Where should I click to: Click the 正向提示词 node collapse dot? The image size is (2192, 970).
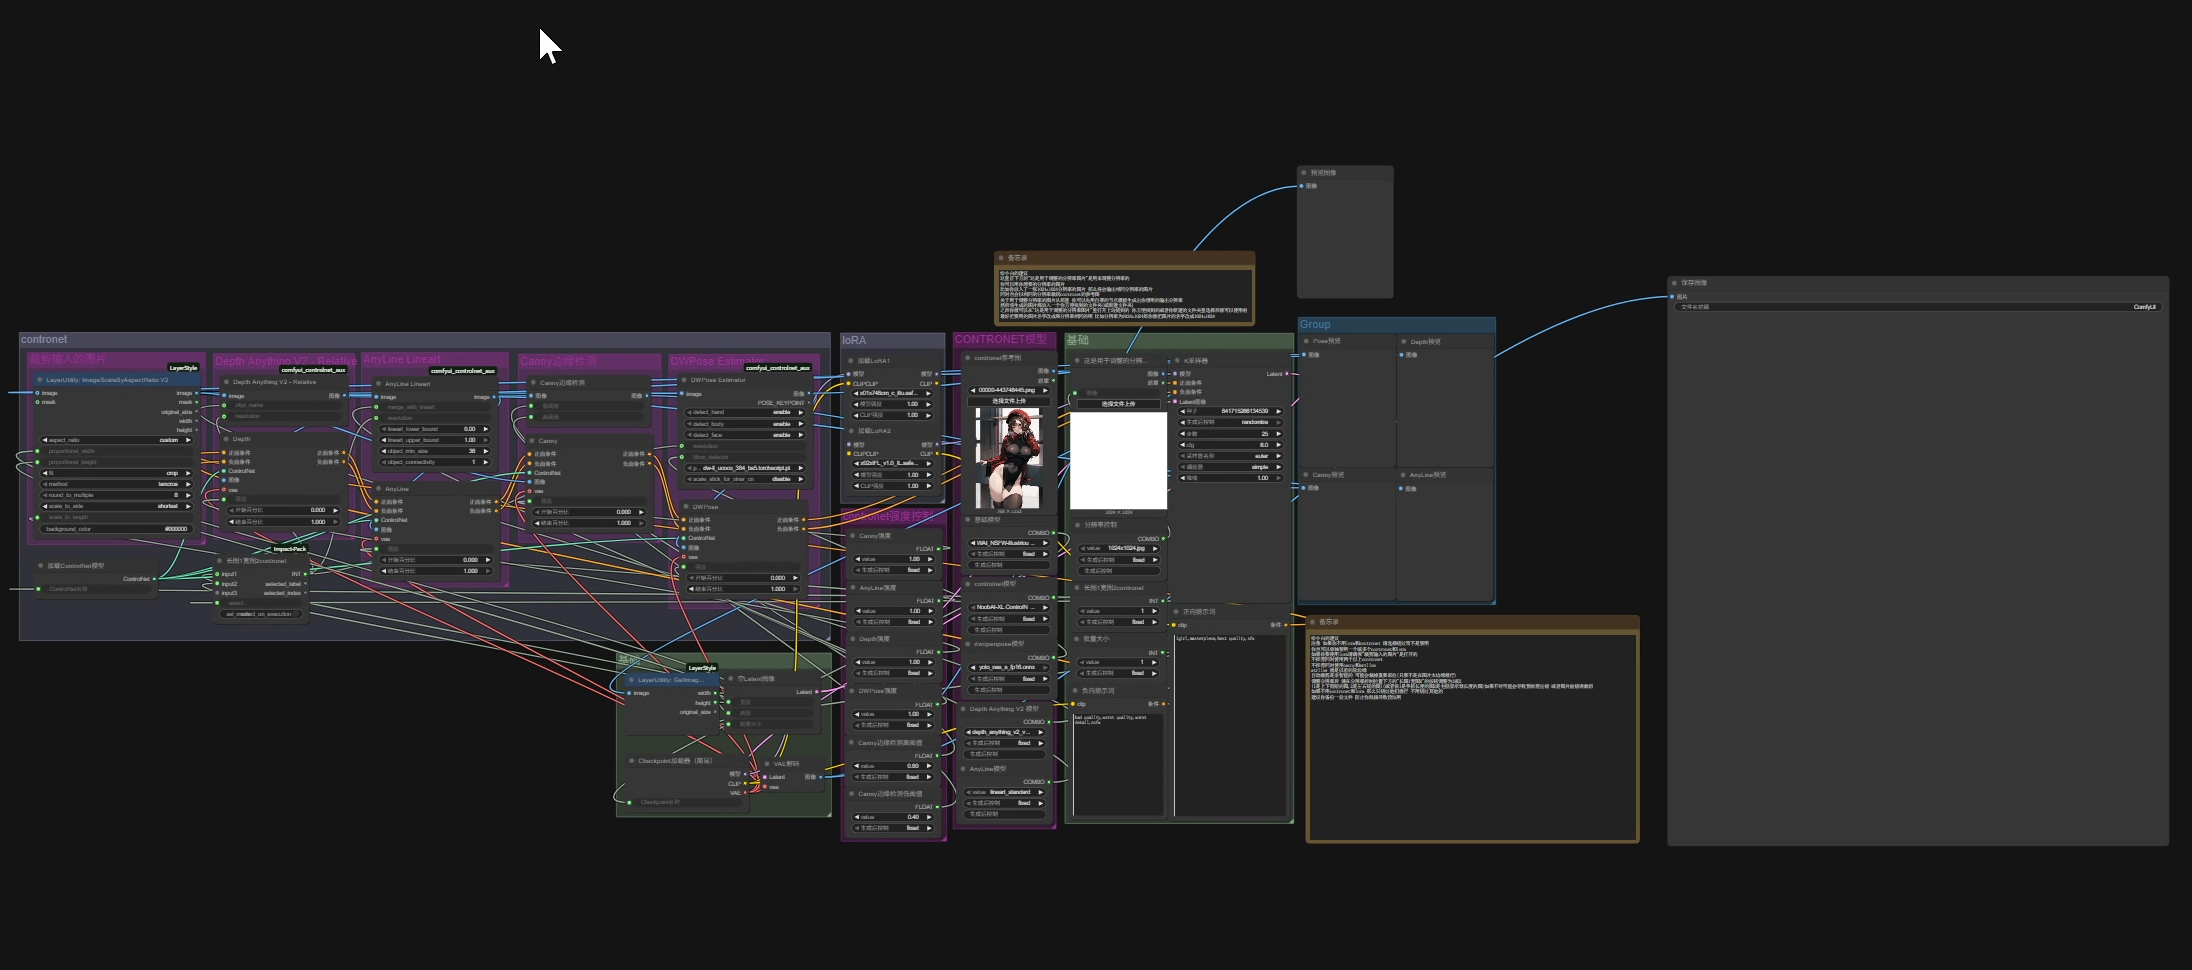[x=1176, y=612]
